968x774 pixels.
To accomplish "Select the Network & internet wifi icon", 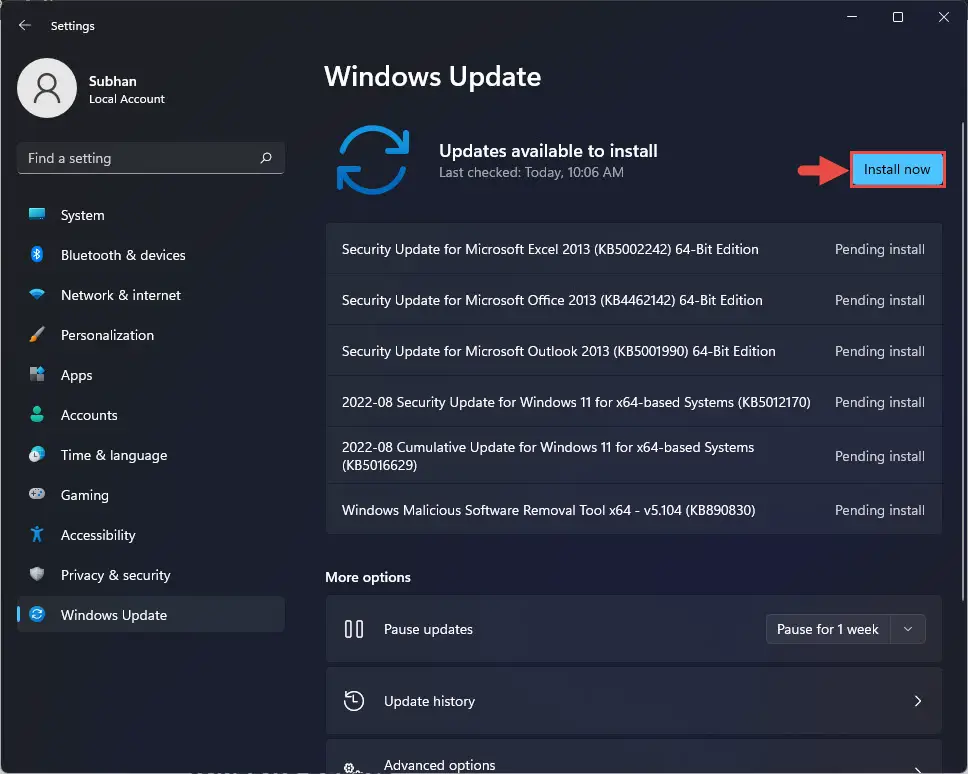I will click(x=37, y=294).
